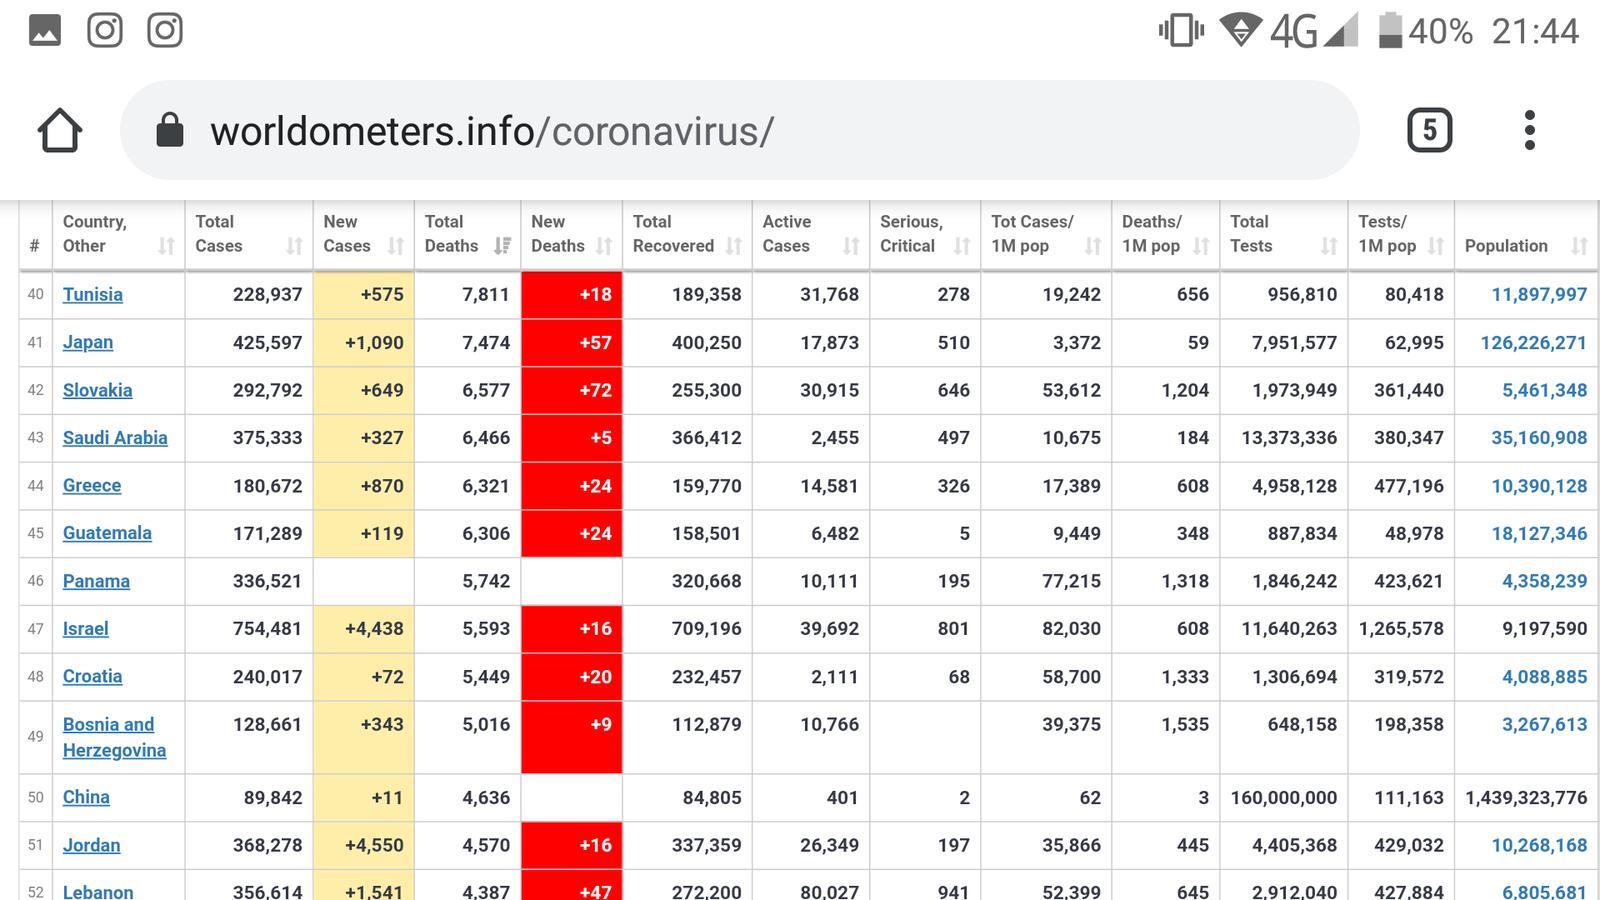Tap the browser home icon
This screenshot has width=1600, height=900.
(60, 131)
